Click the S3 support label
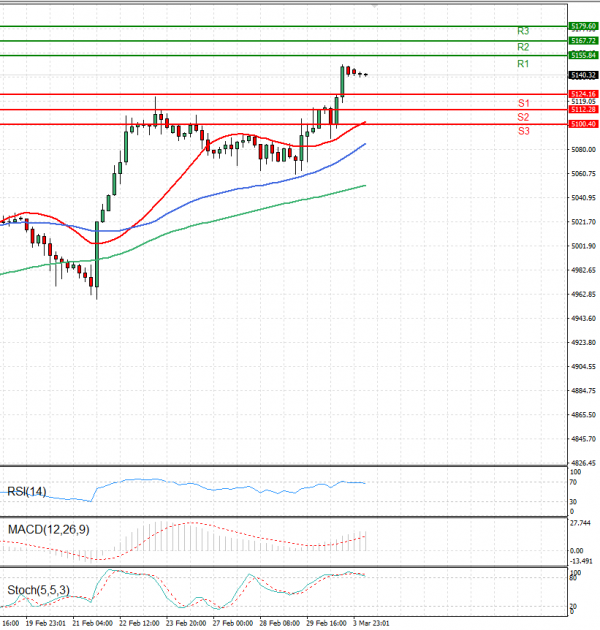 point(523,131)
